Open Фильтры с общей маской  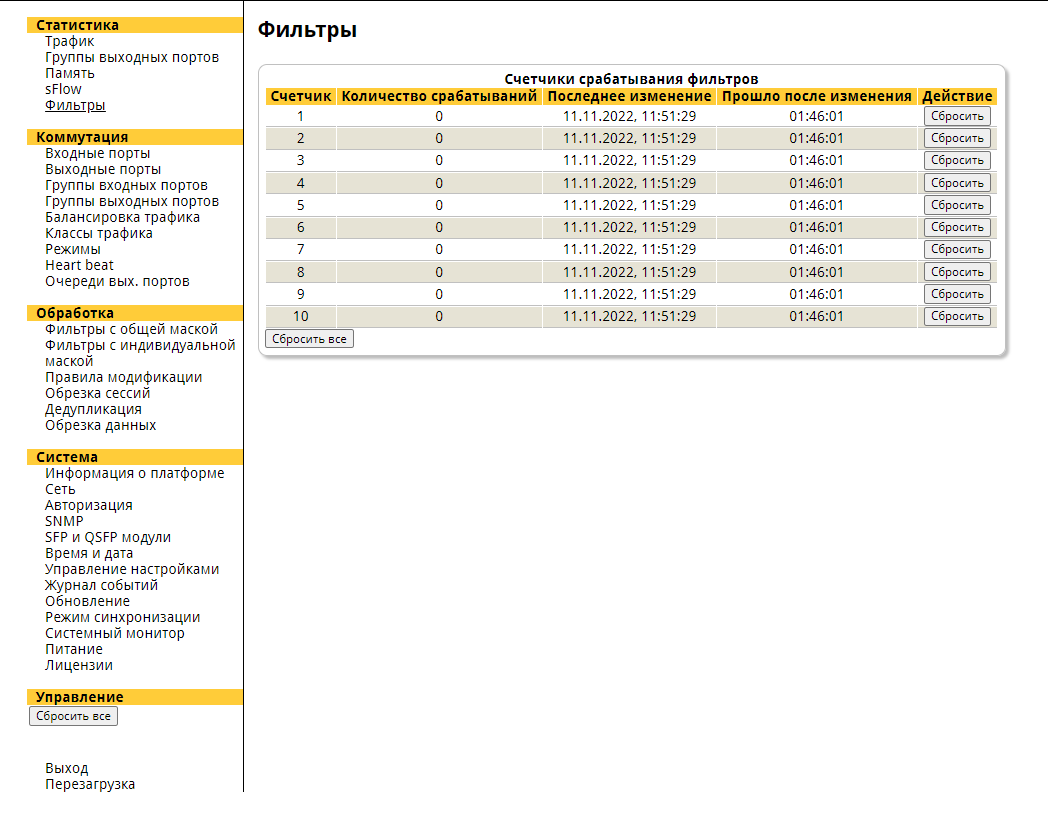131,330
